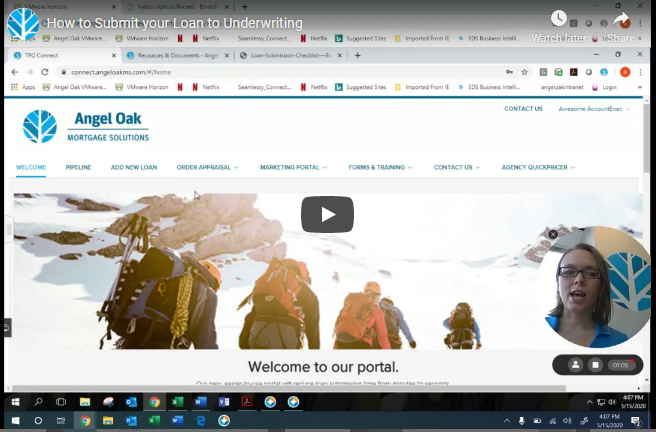Expand the AGENCY QUICKPRICER dropdown

coord(538,167)
